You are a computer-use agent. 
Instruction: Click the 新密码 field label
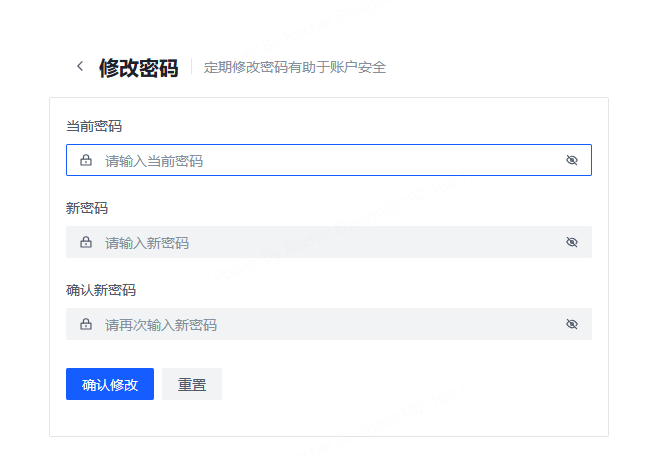pos(87,208)
